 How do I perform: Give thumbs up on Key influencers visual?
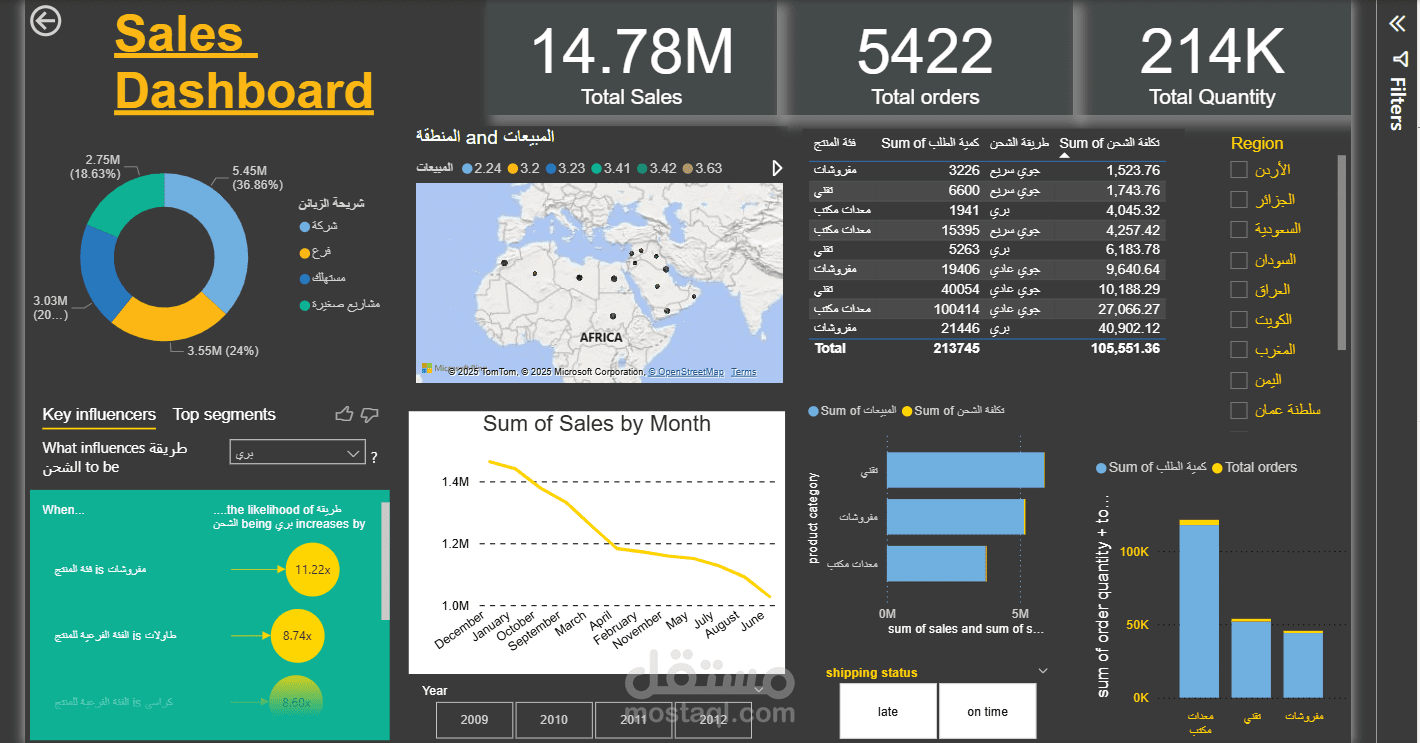pyautogui.click(x=344, y=413)
